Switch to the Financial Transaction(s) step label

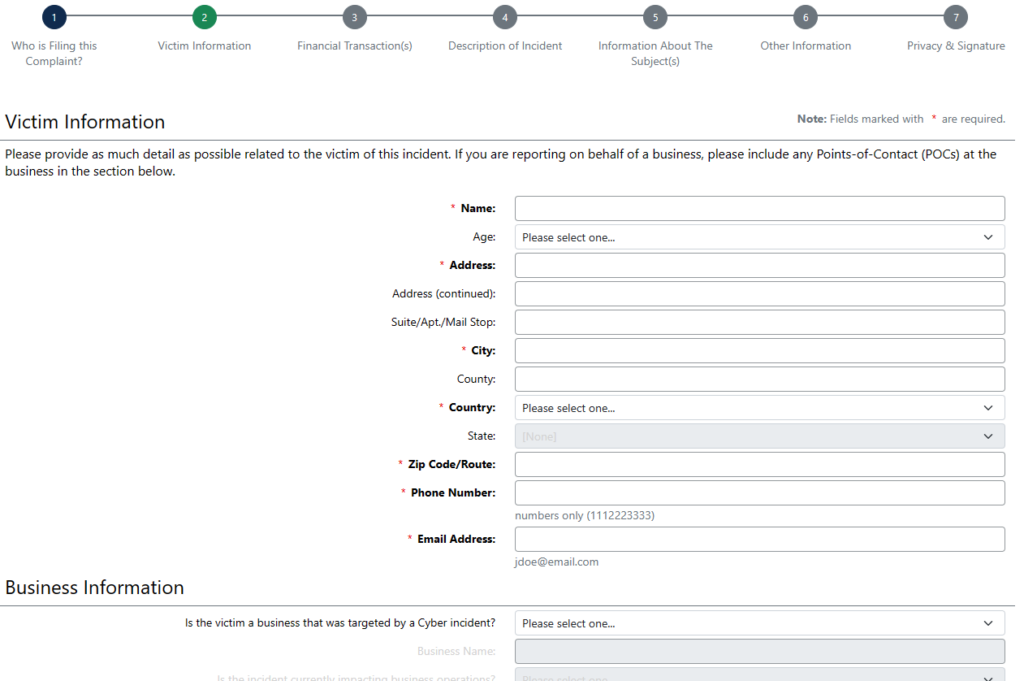coord(354,45)
